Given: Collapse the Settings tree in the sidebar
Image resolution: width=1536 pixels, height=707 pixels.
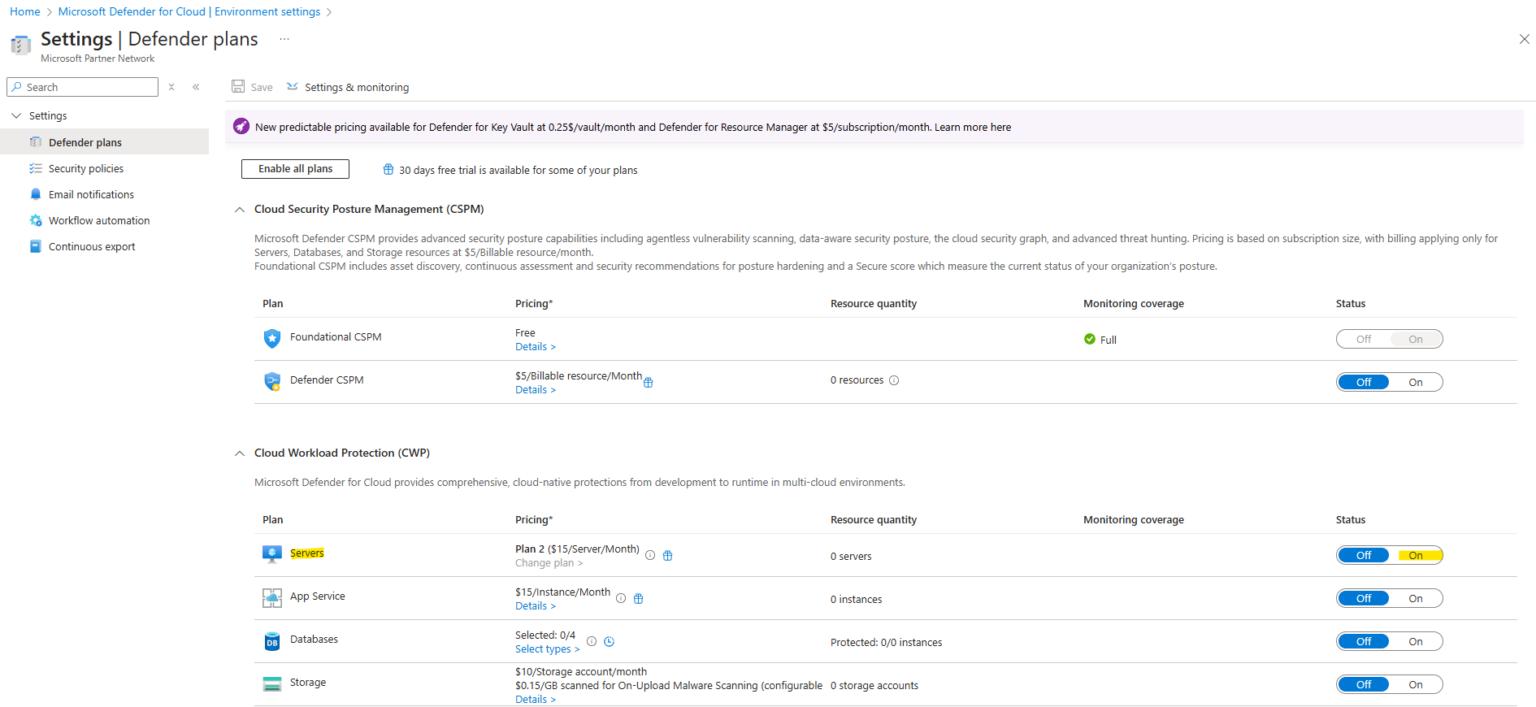Looking at the screenshot, I should [x=16, y=115].
